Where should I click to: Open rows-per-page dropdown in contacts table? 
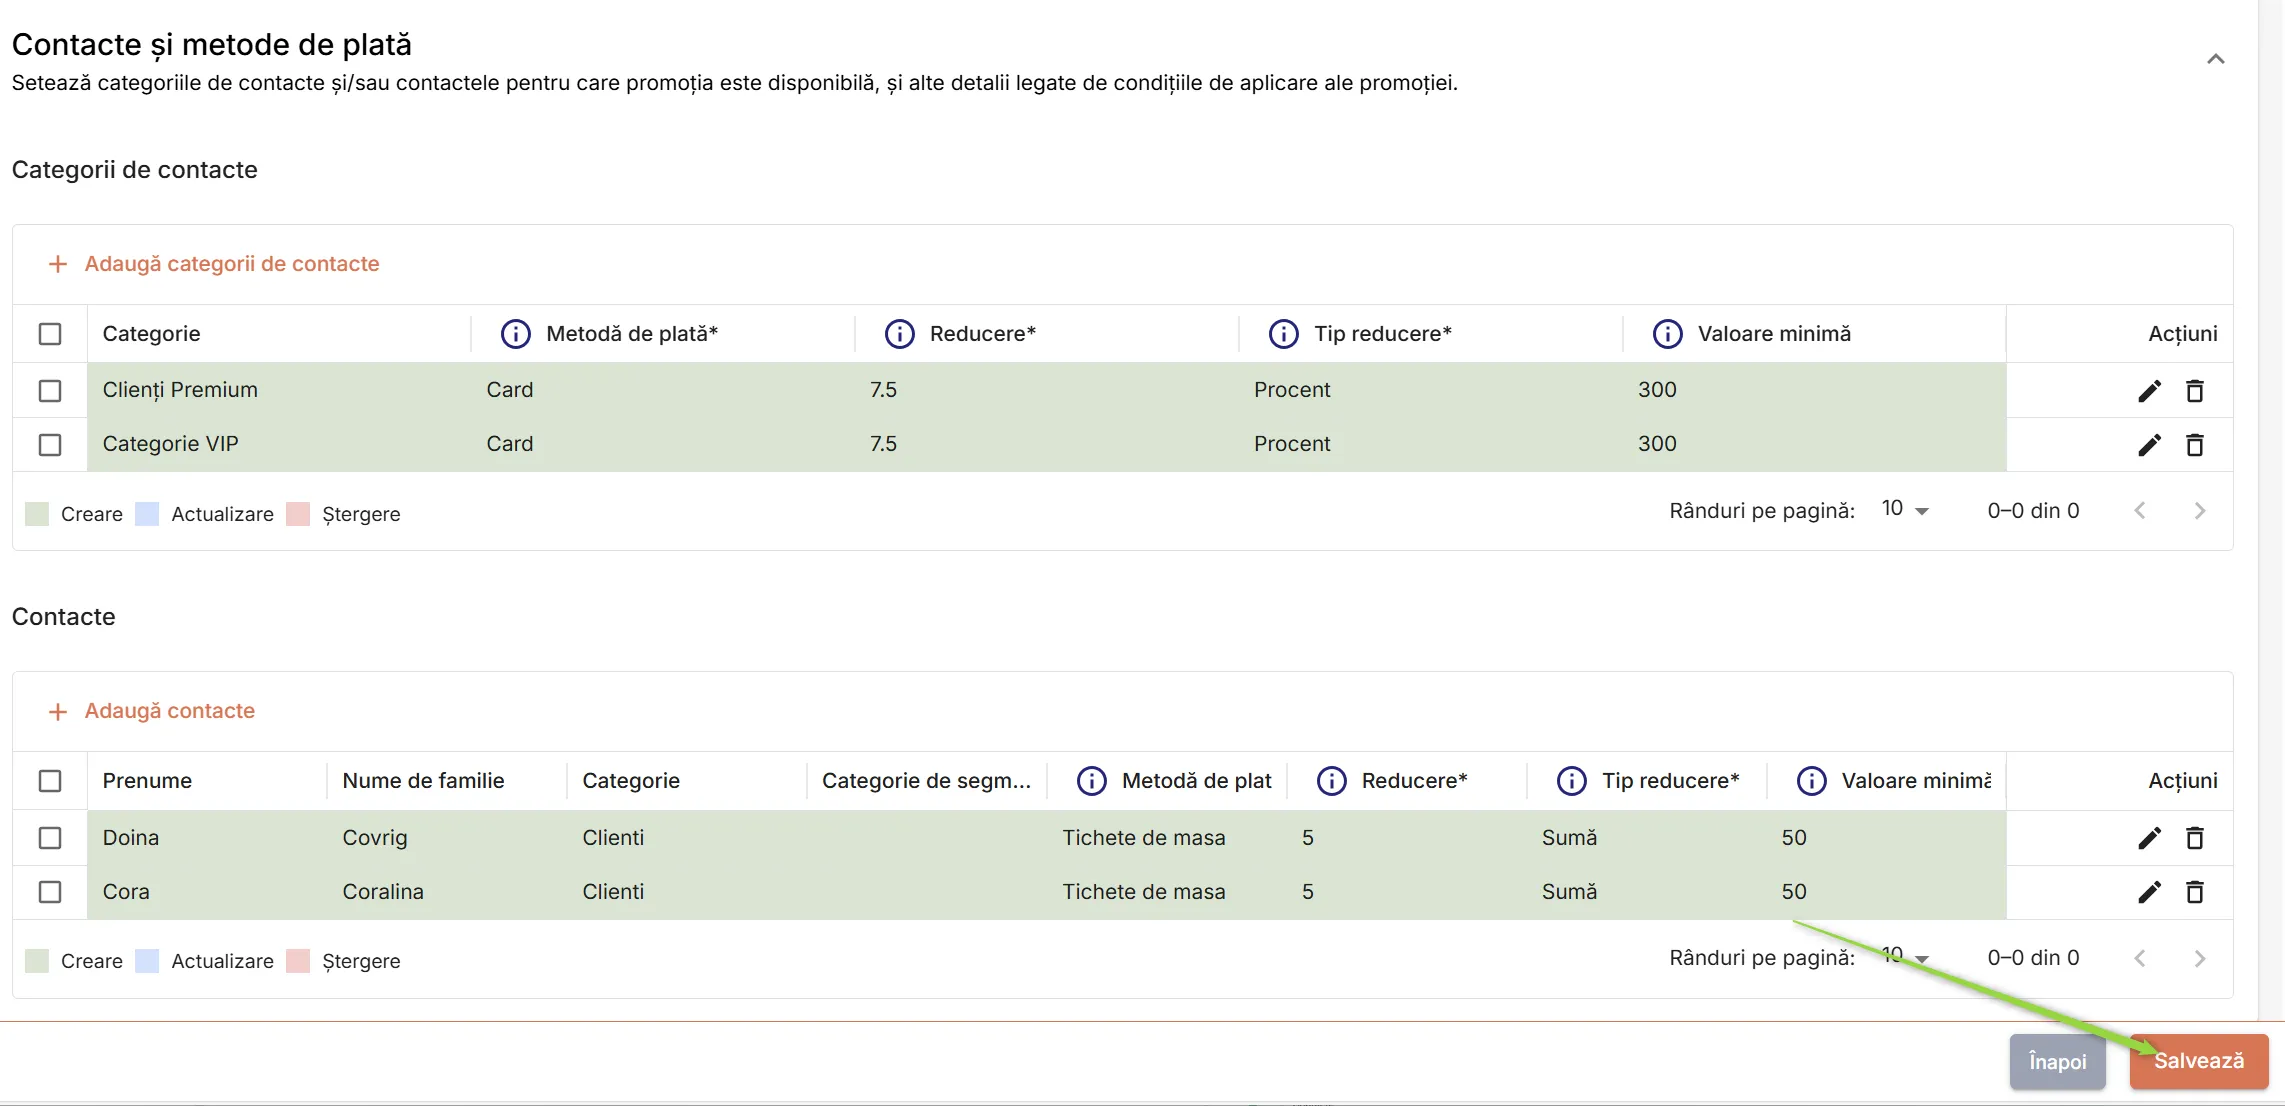click(1905, 957)
